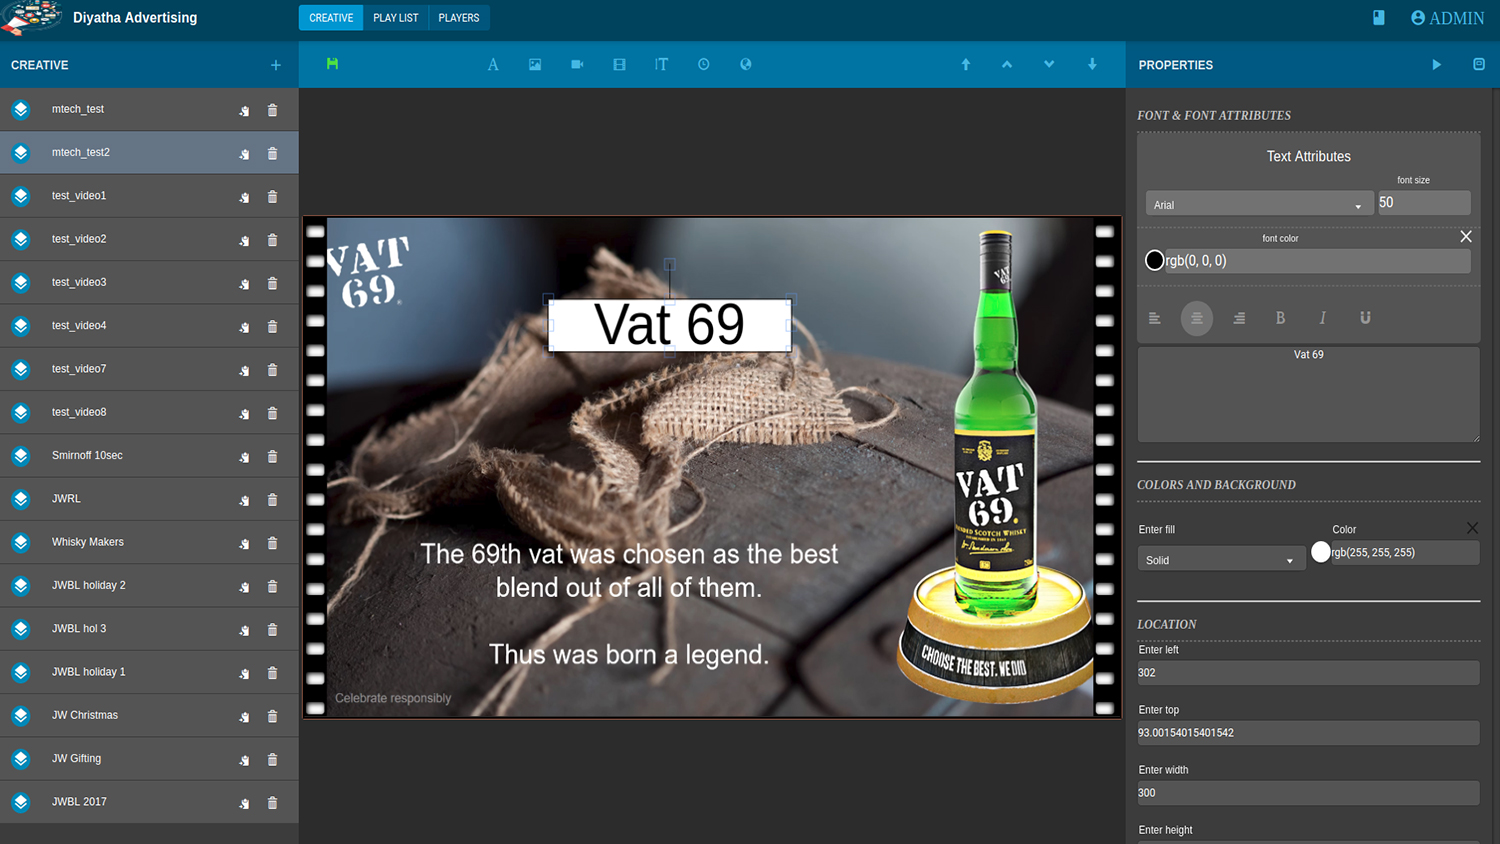This screenshot has height=844, width=1500.
Task: Duplicate the mtech_test2 creative
Action: pyautogui.click(x=244, y=154)
